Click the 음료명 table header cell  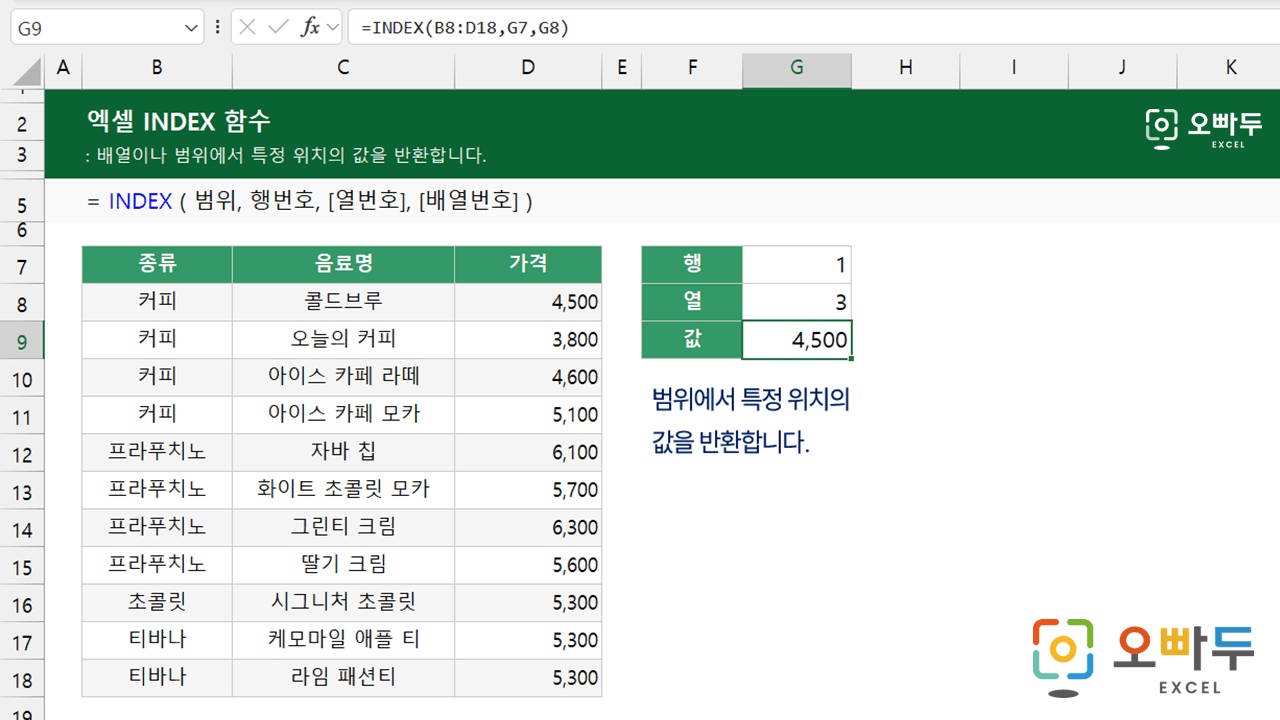tap(343, 264)
